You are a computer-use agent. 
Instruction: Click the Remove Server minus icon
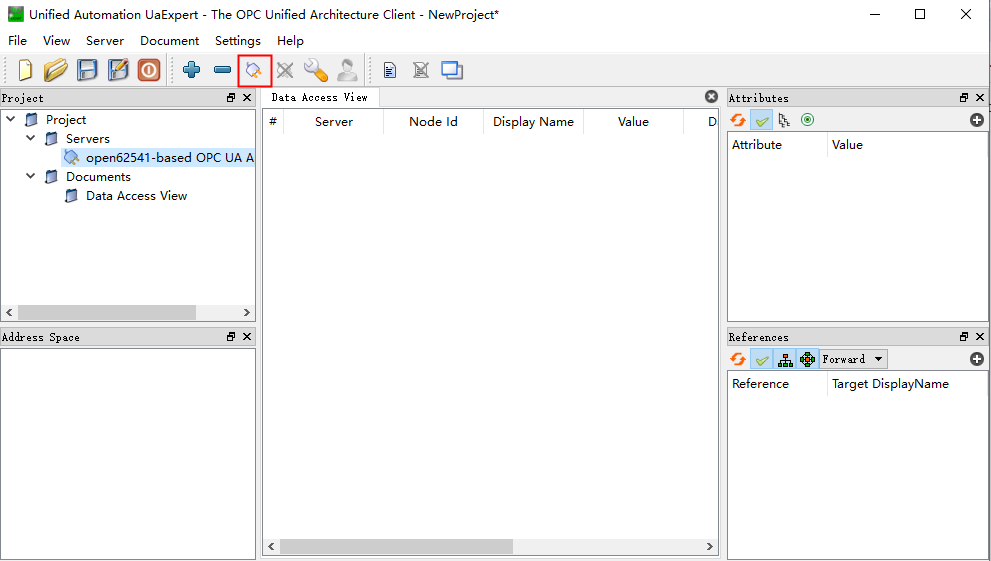[222, 70]
